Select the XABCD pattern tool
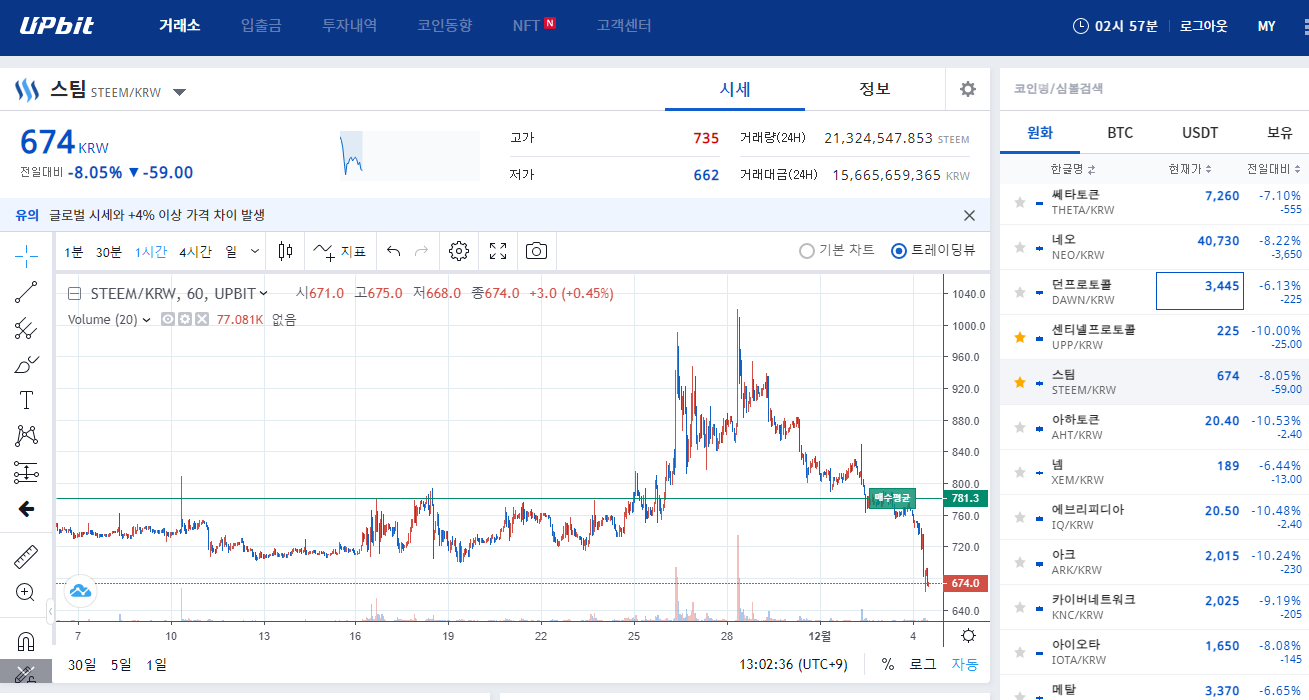The width and height of the screenshot is (1309, 700). [x=26, y=436]
